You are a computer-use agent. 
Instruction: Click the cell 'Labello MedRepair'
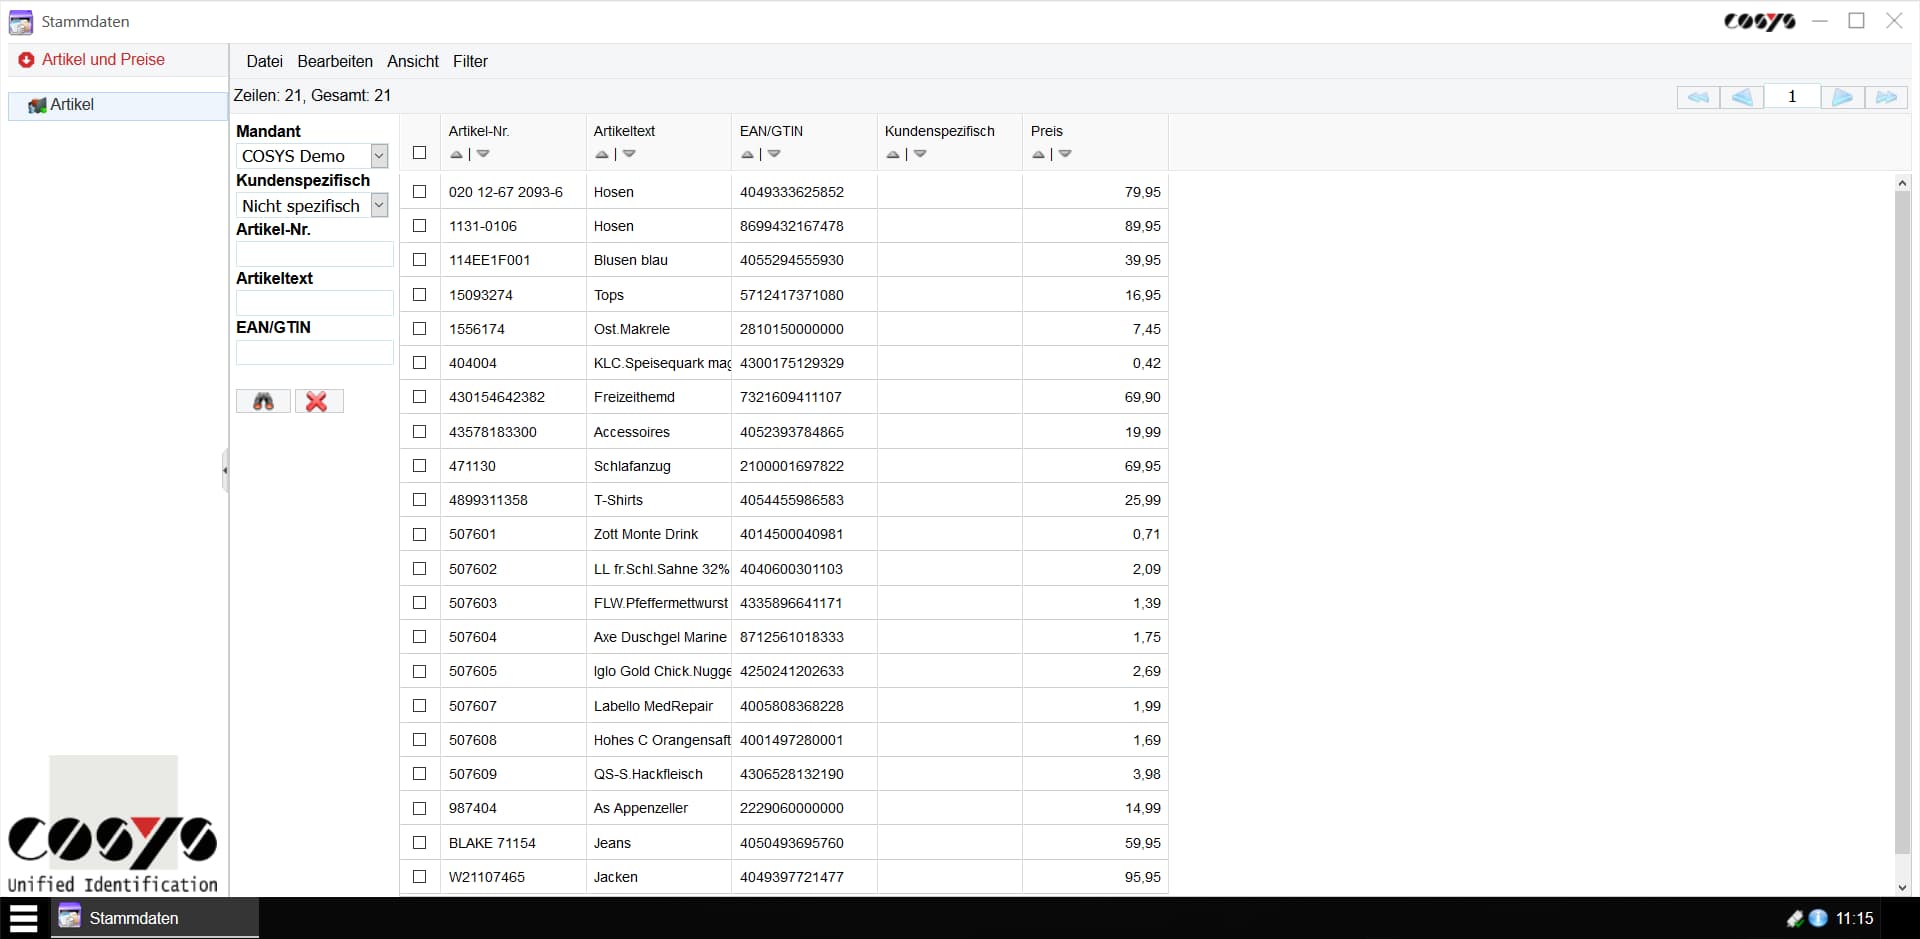click(653, 706)
